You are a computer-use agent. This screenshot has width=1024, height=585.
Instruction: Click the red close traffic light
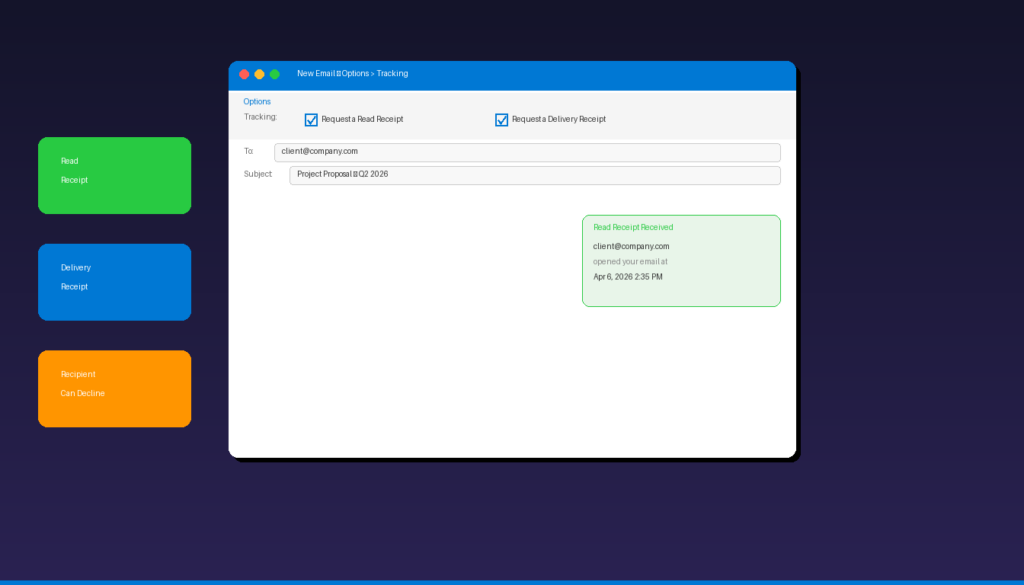point(244,74)
